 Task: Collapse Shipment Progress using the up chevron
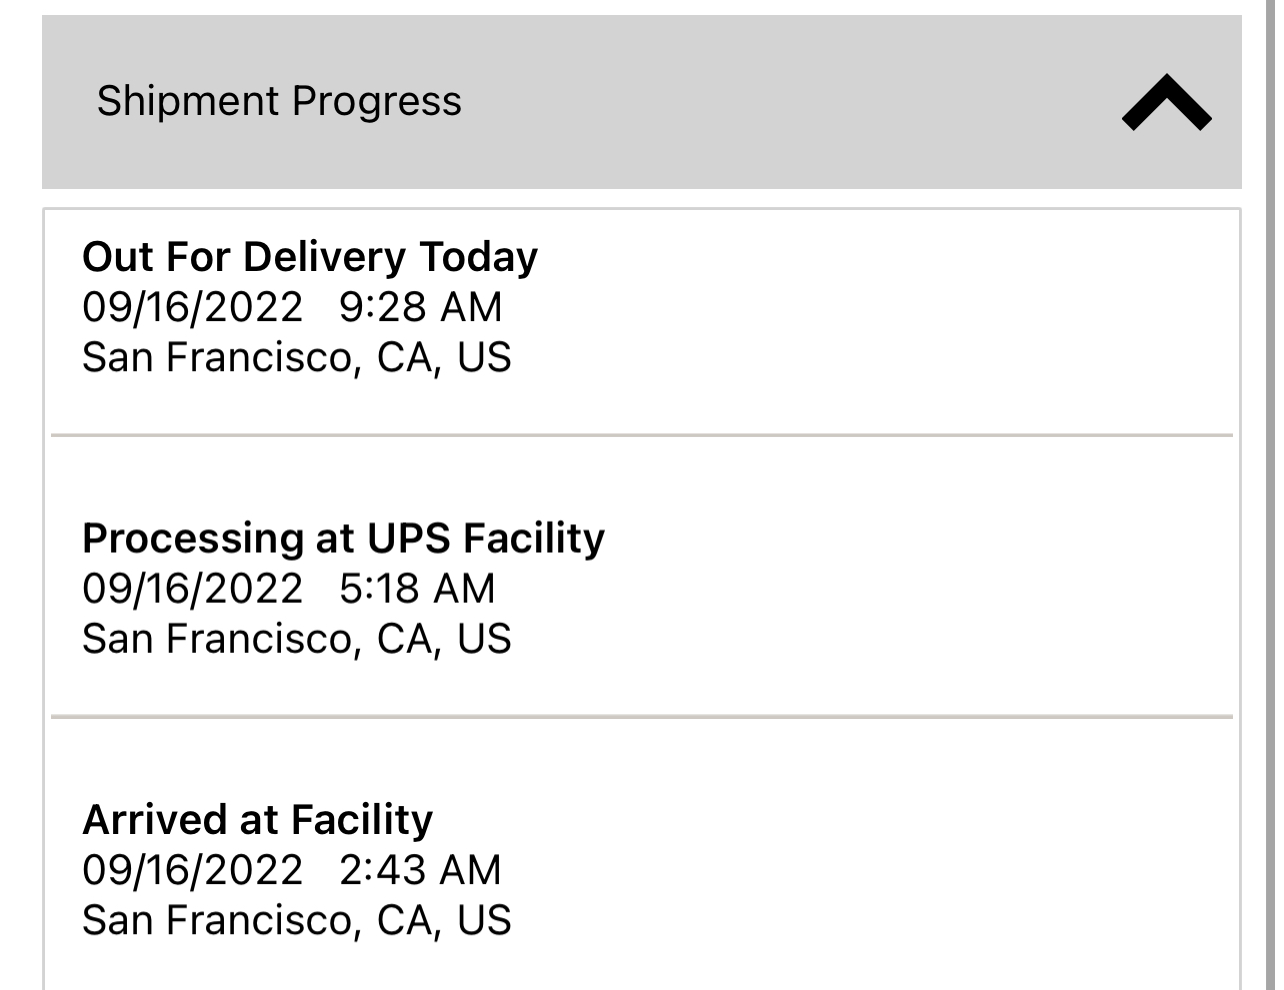point(1166,103)
